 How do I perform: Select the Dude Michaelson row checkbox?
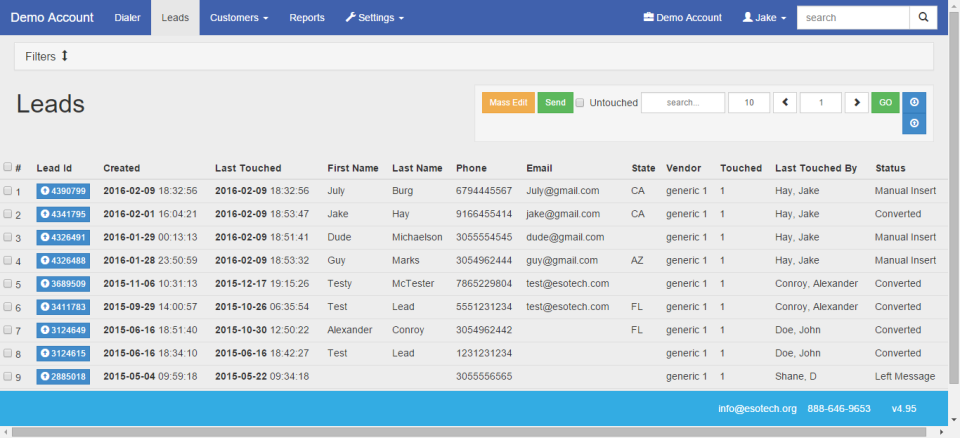[7, 237]
